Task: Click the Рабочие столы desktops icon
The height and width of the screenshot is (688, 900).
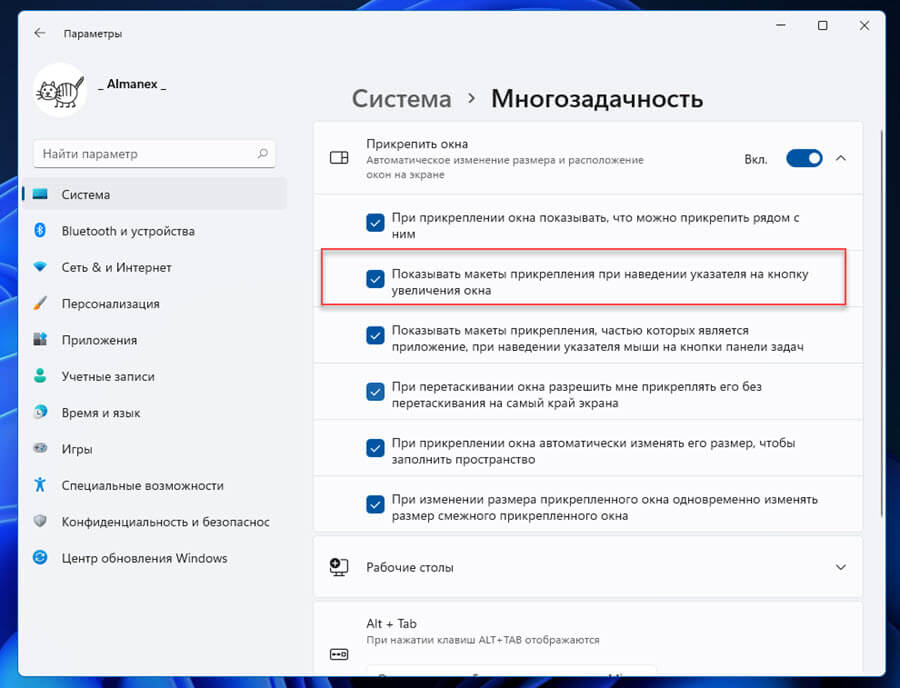Action: tap(339, 567)
